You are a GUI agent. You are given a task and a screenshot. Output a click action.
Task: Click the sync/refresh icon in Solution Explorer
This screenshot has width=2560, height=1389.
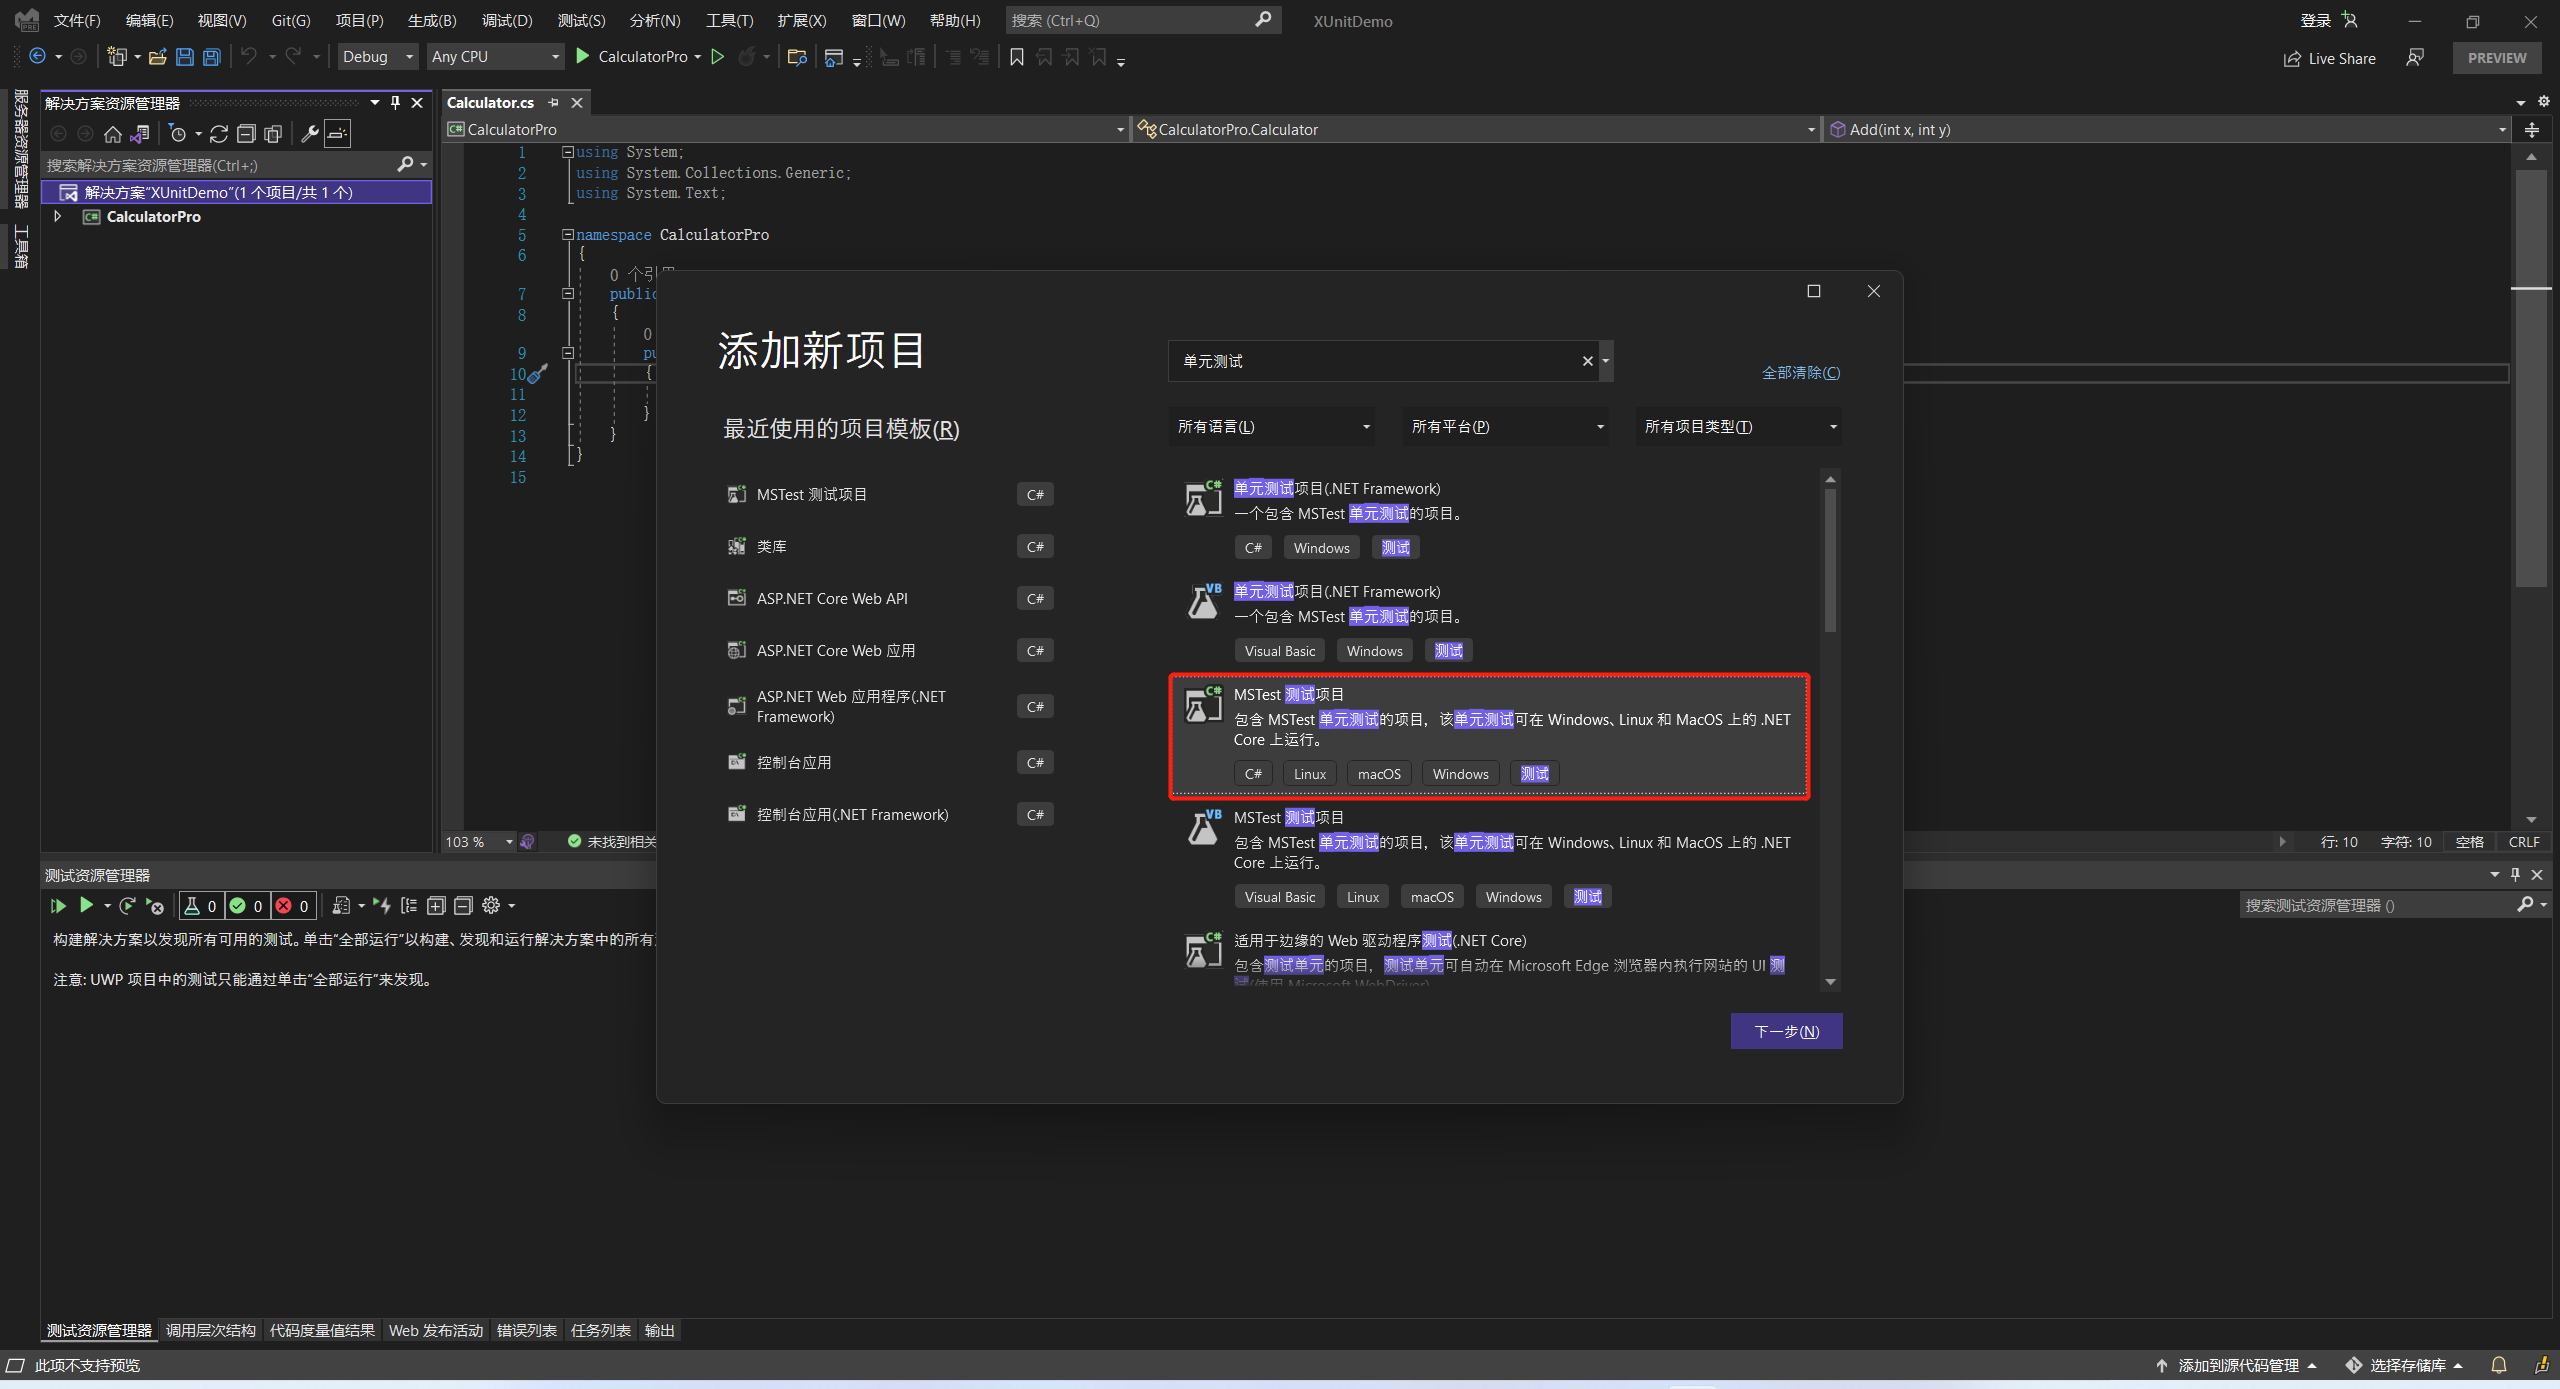click(219, 134)
